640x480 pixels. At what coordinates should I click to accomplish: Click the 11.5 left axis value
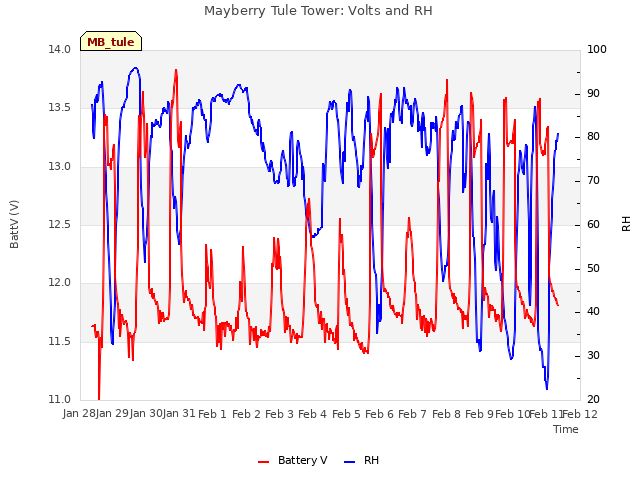[x=60, y=342]
